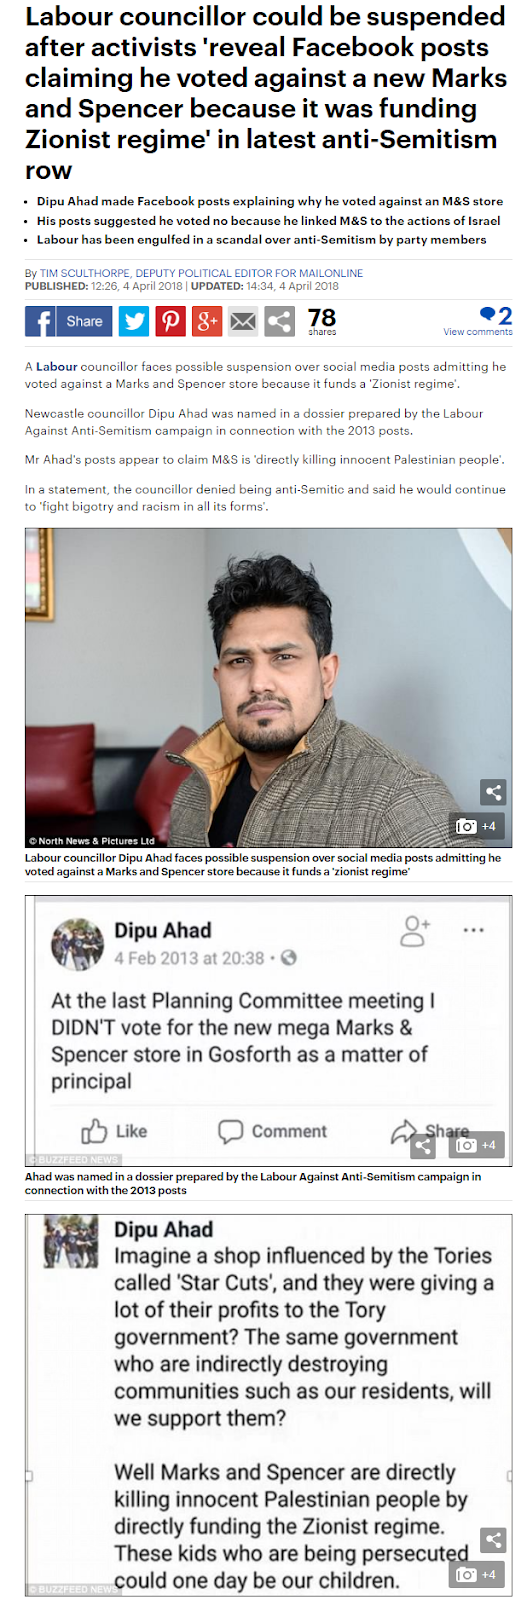This screenshot has height=1600, width=527.
Task: Tweet article with the Twitter icon
Action: [134, 321]
